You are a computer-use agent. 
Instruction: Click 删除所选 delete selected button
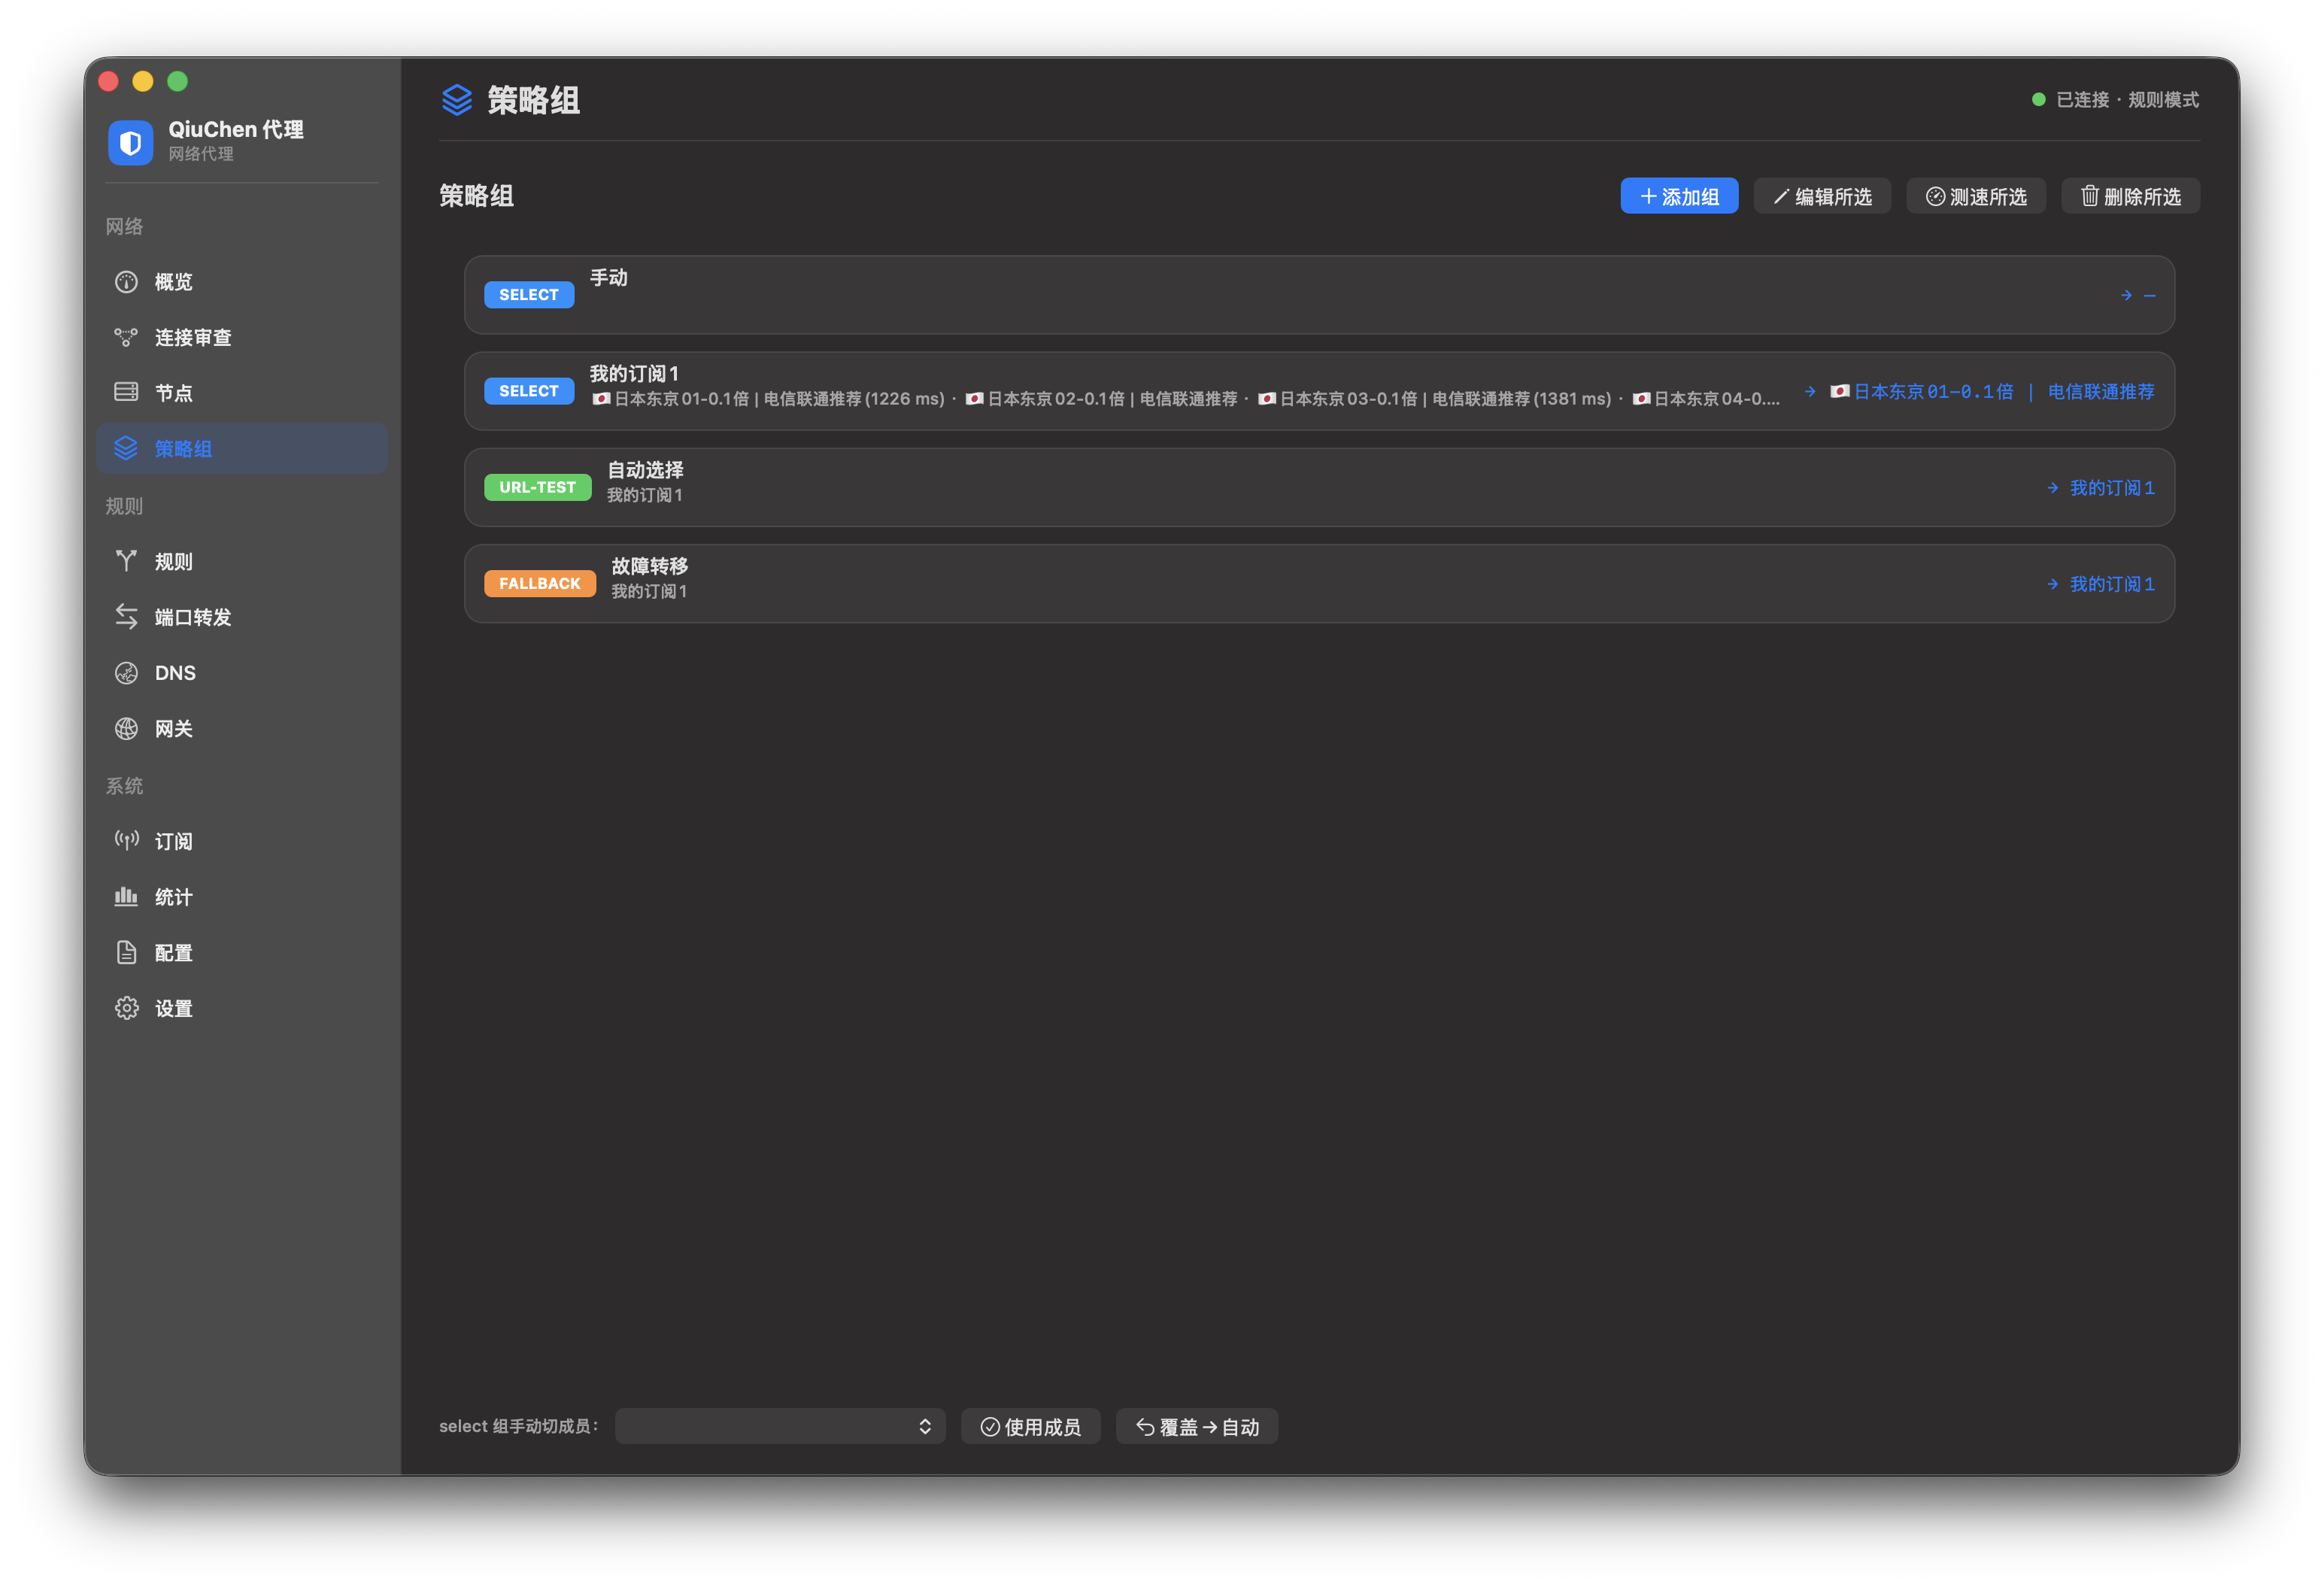[2130, 197]
